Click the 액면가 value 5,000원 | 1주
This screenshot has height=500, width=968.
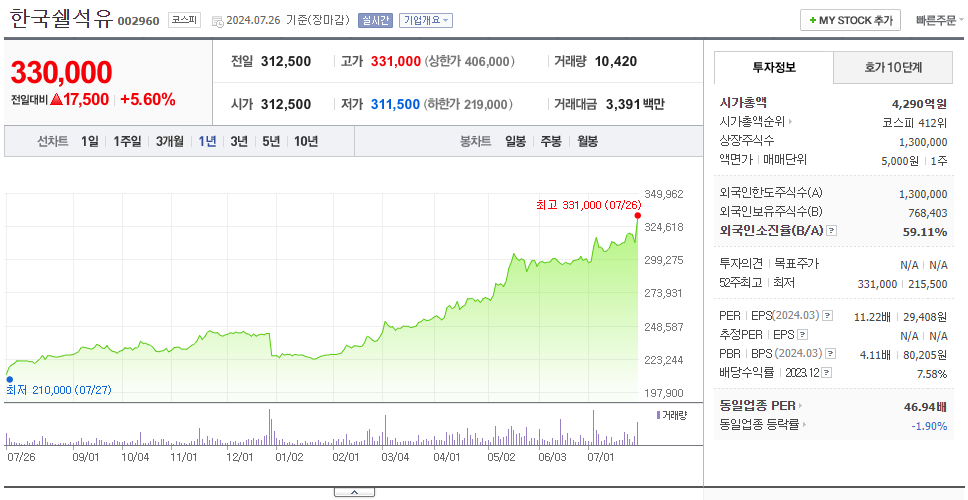click(x=914, y=160)
